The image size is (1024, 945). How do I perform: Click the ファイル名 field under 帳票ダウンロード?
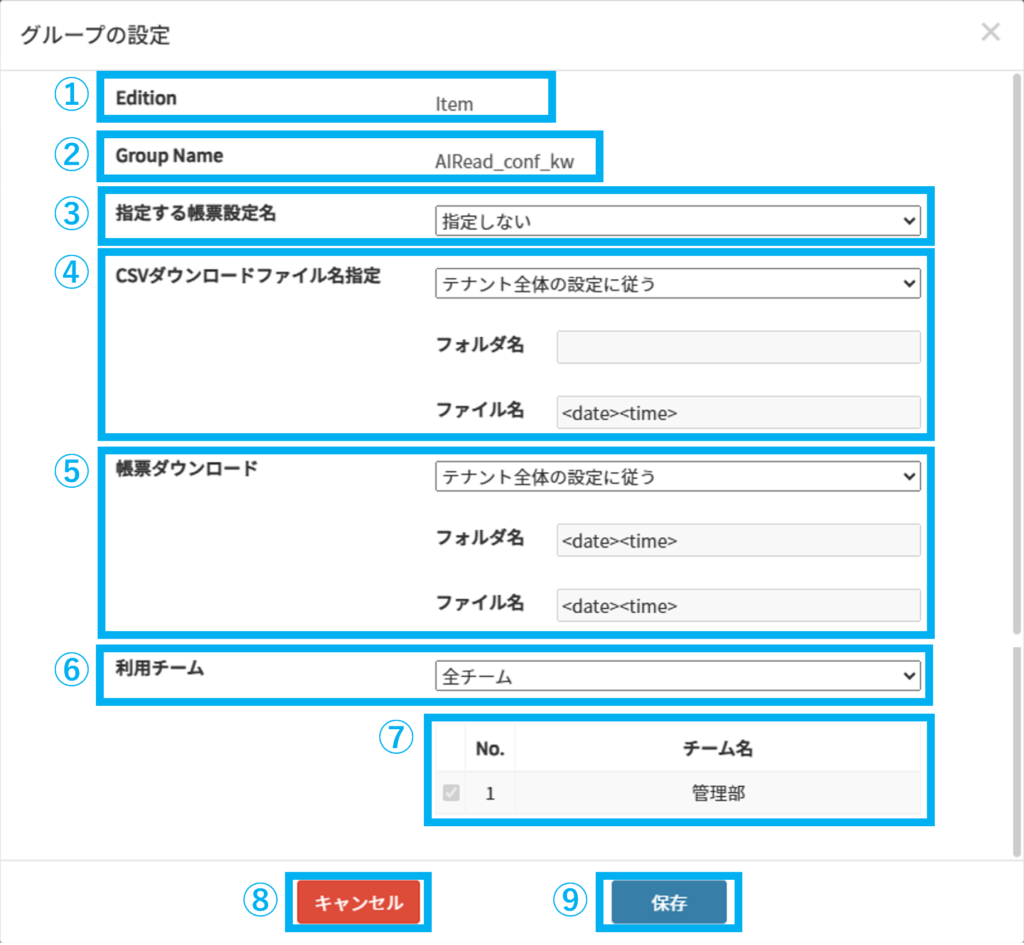738,605
